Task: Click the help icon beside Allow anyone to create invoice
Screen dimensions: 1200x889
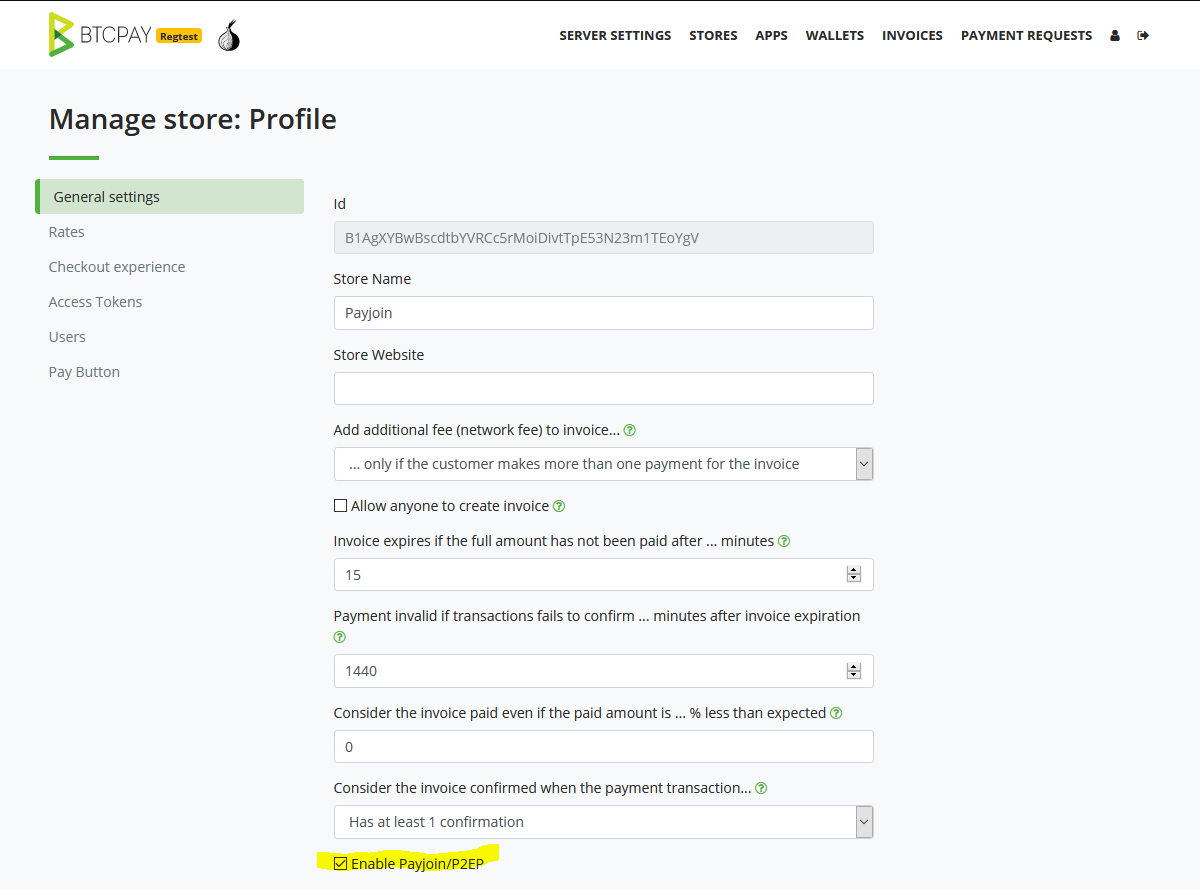Action: [559, 506]
